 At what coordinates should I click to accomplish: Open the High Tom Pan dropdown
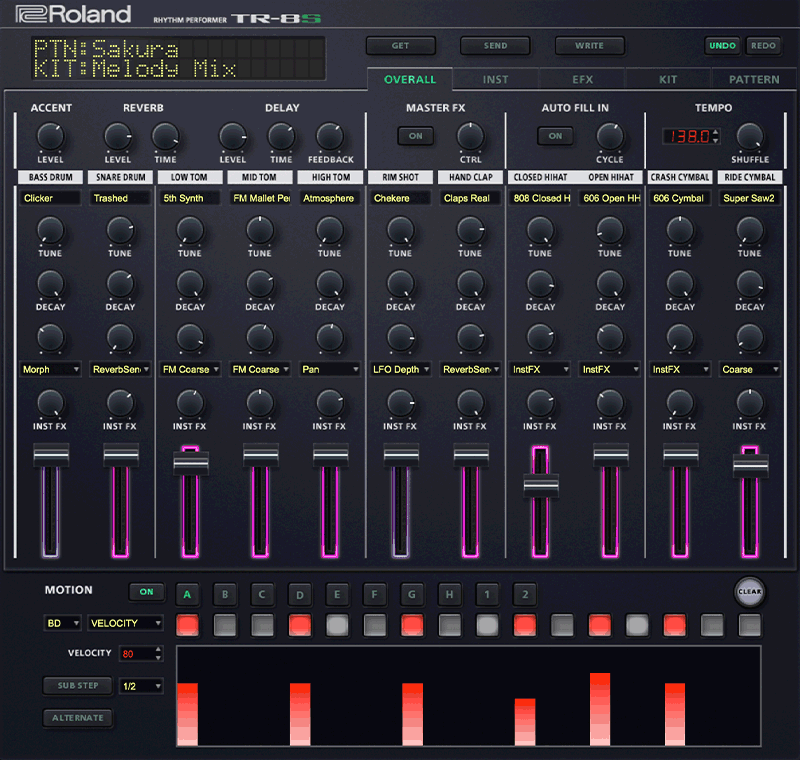[x=330, y=369]
